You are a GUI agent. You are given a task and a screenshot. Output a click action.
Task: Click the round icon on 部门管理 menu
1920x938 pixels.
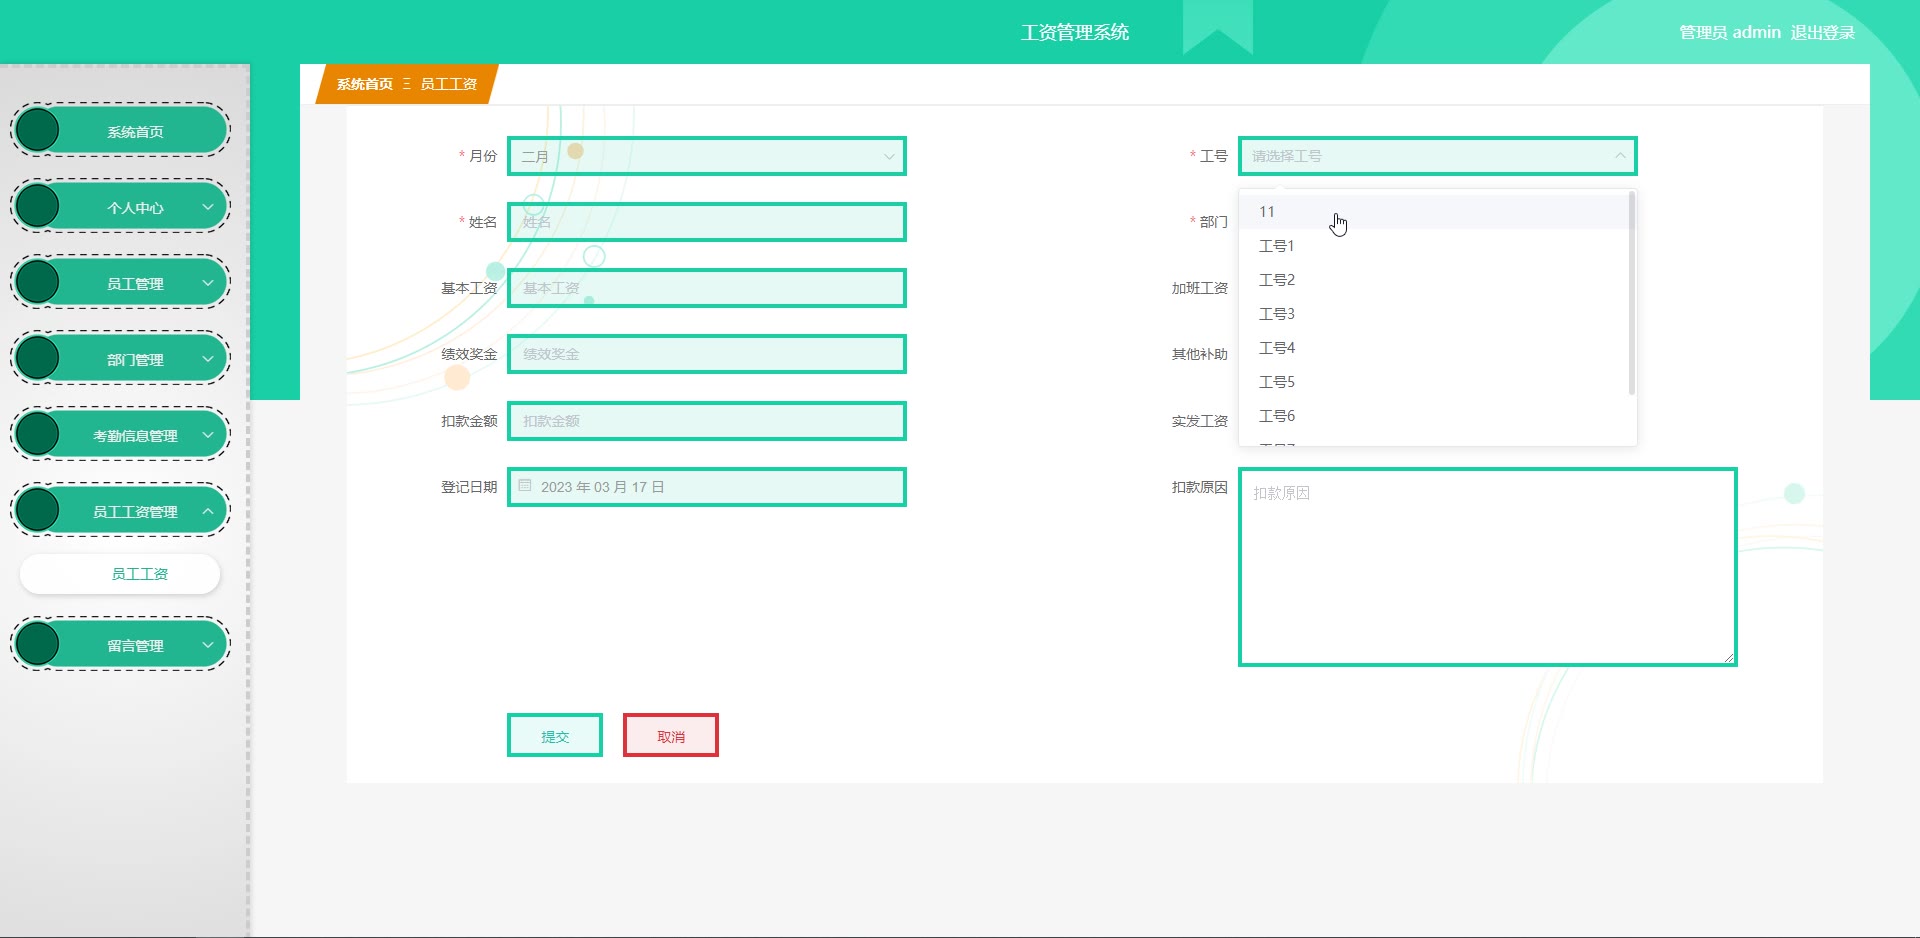38,359
